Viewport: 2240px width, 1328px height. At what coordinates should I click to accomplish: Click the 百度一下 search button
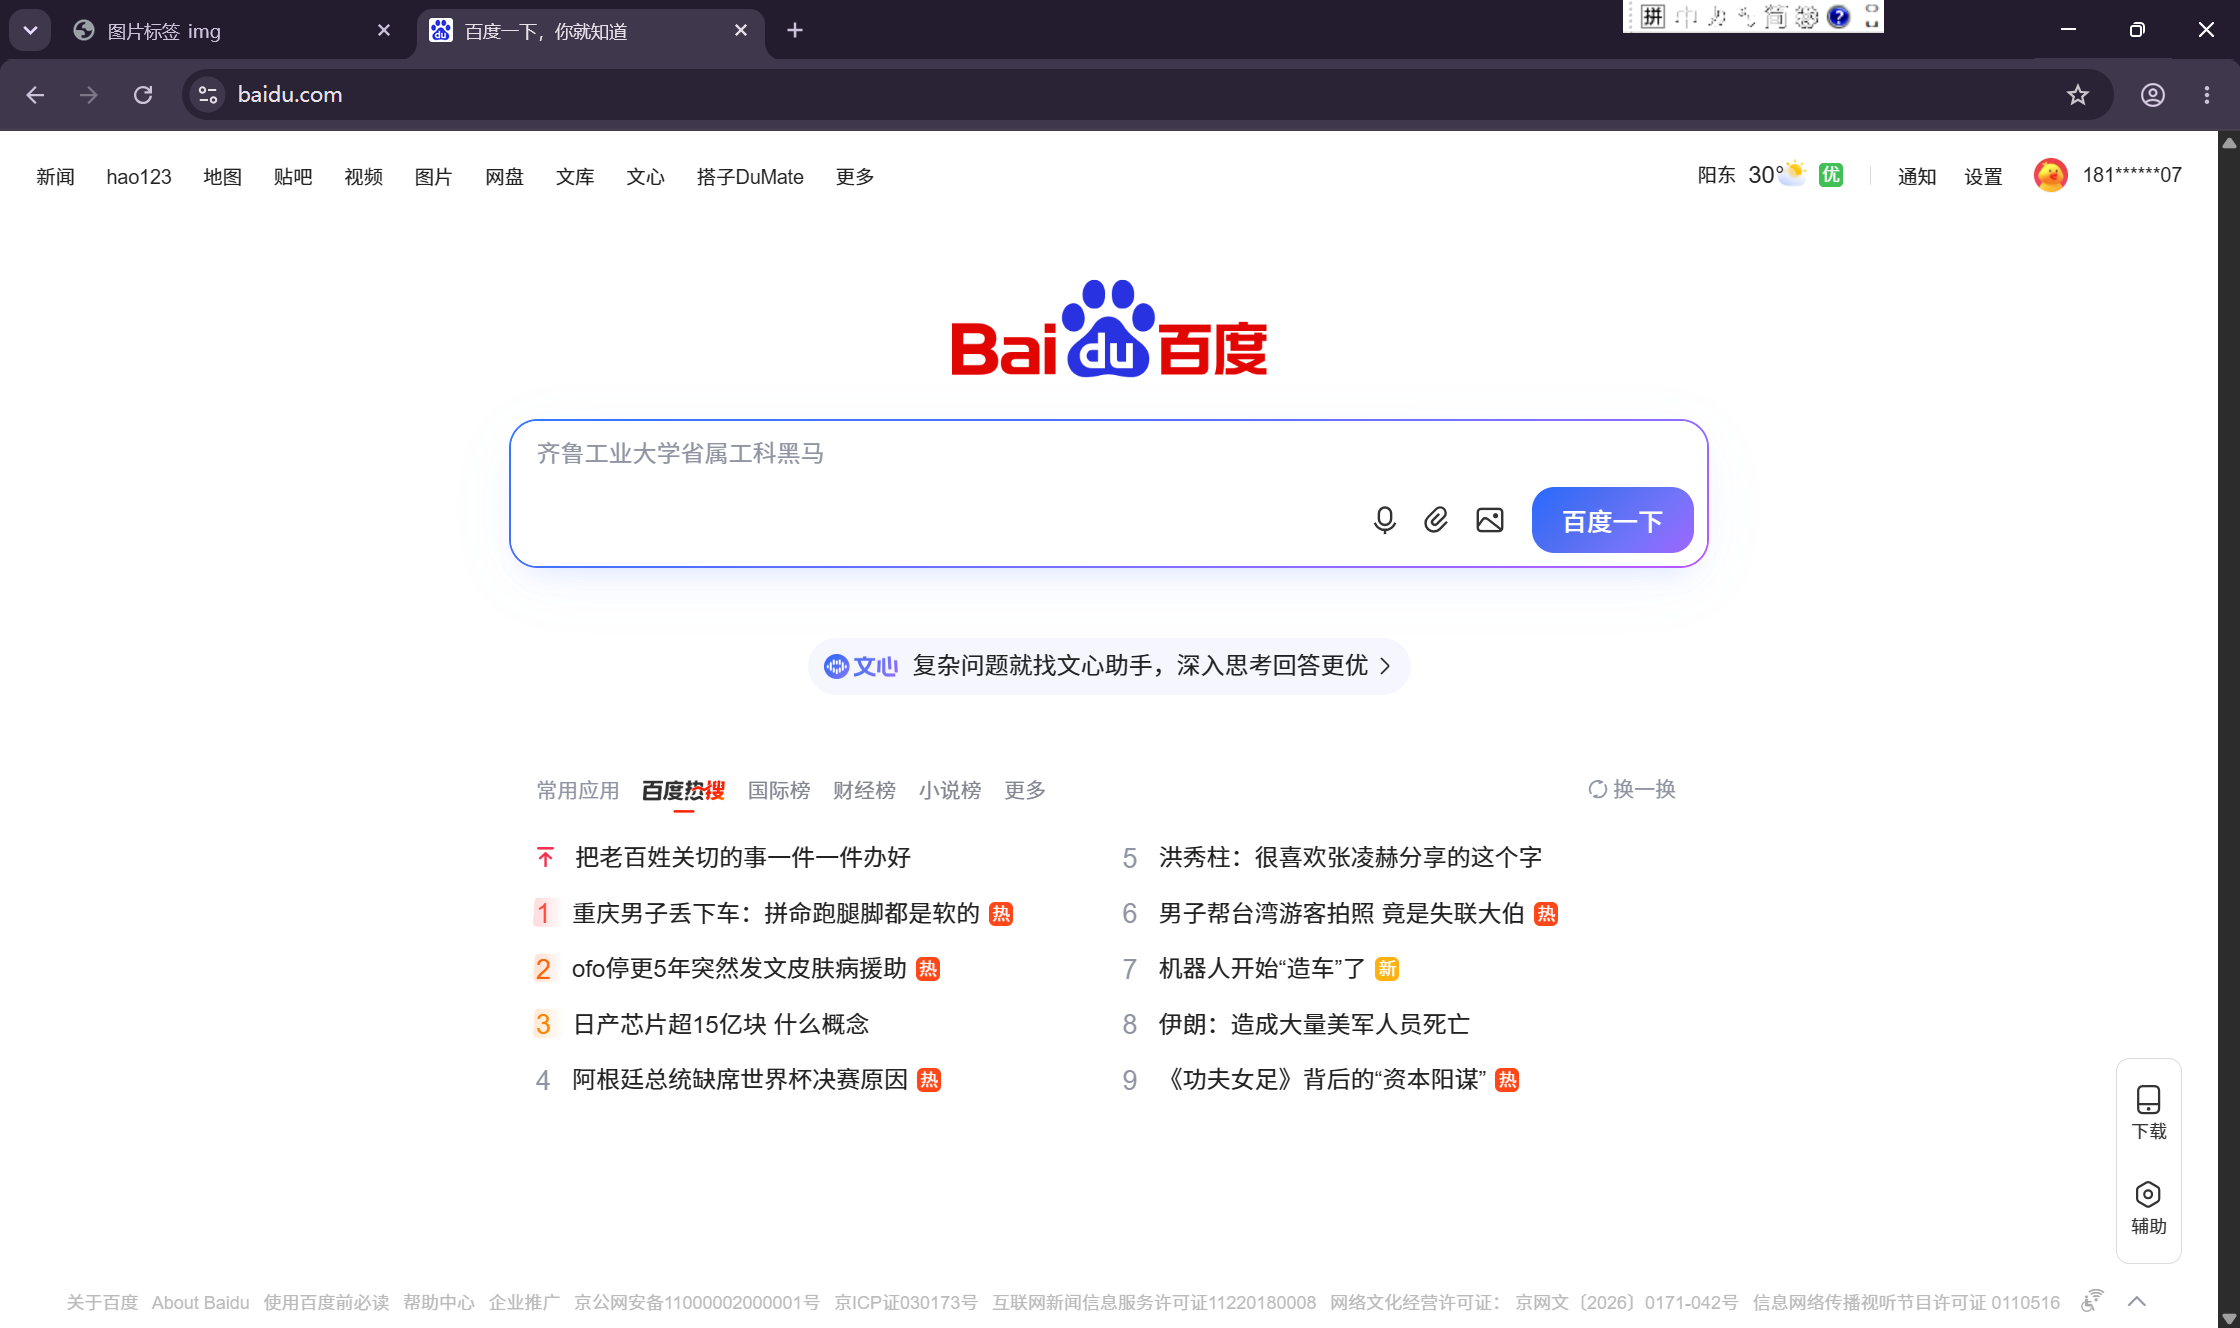tap(1612, 520)
